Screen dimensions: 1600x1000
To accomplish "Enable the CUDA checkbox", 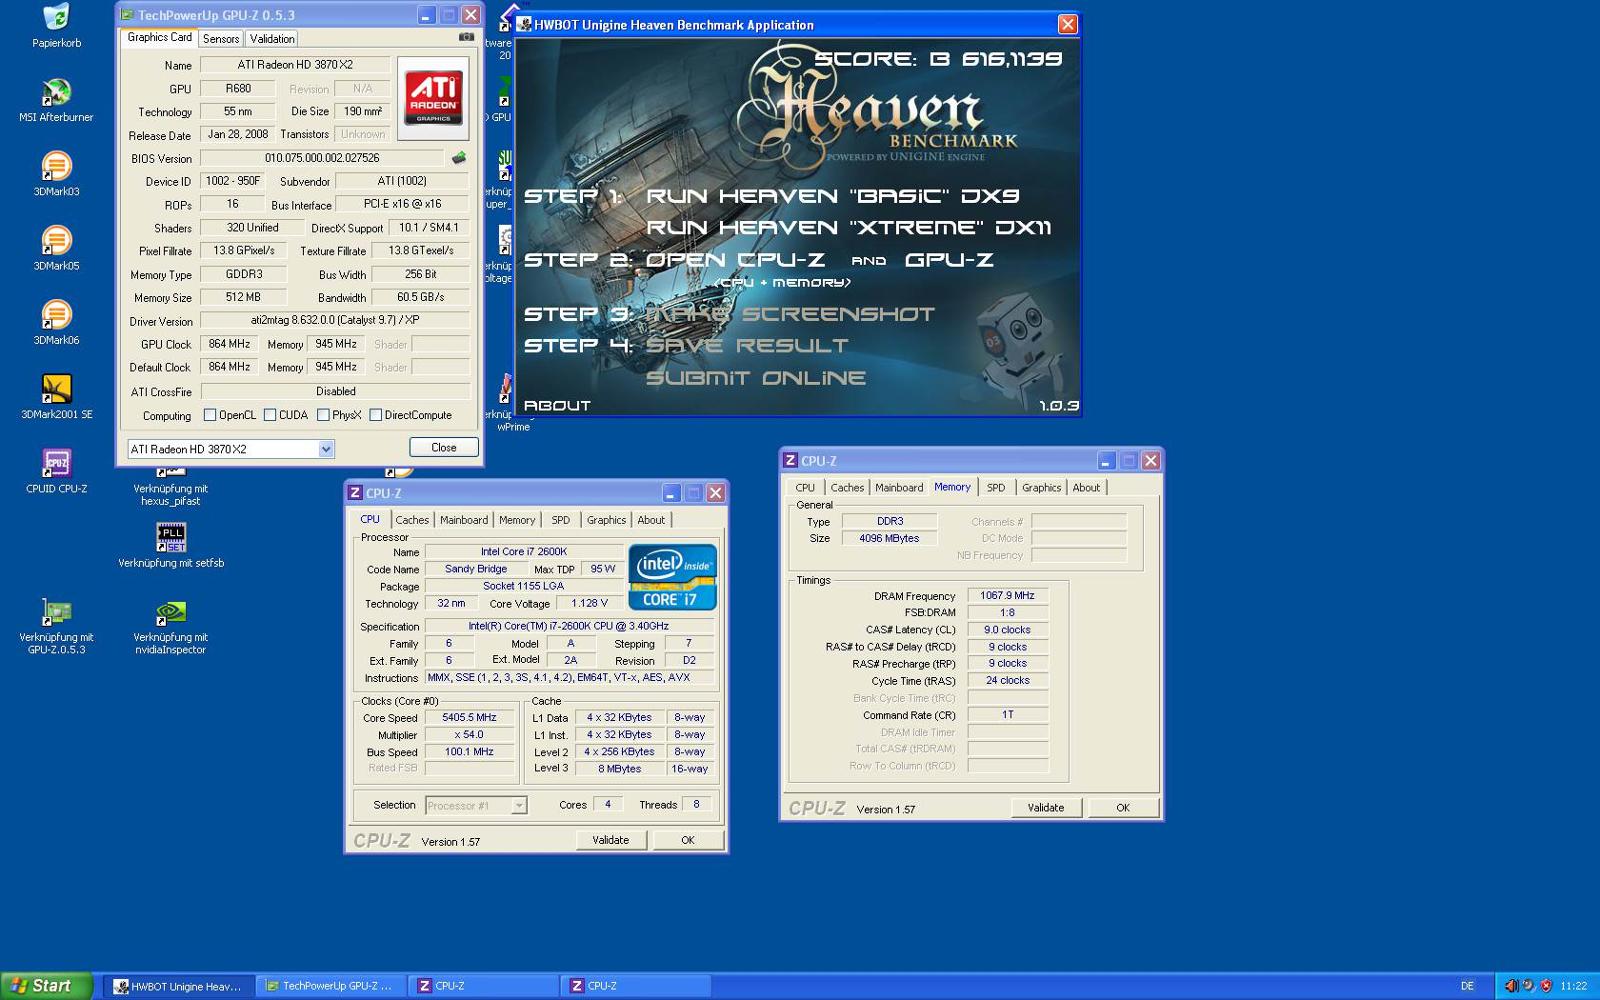I will (x=269, y=414).
